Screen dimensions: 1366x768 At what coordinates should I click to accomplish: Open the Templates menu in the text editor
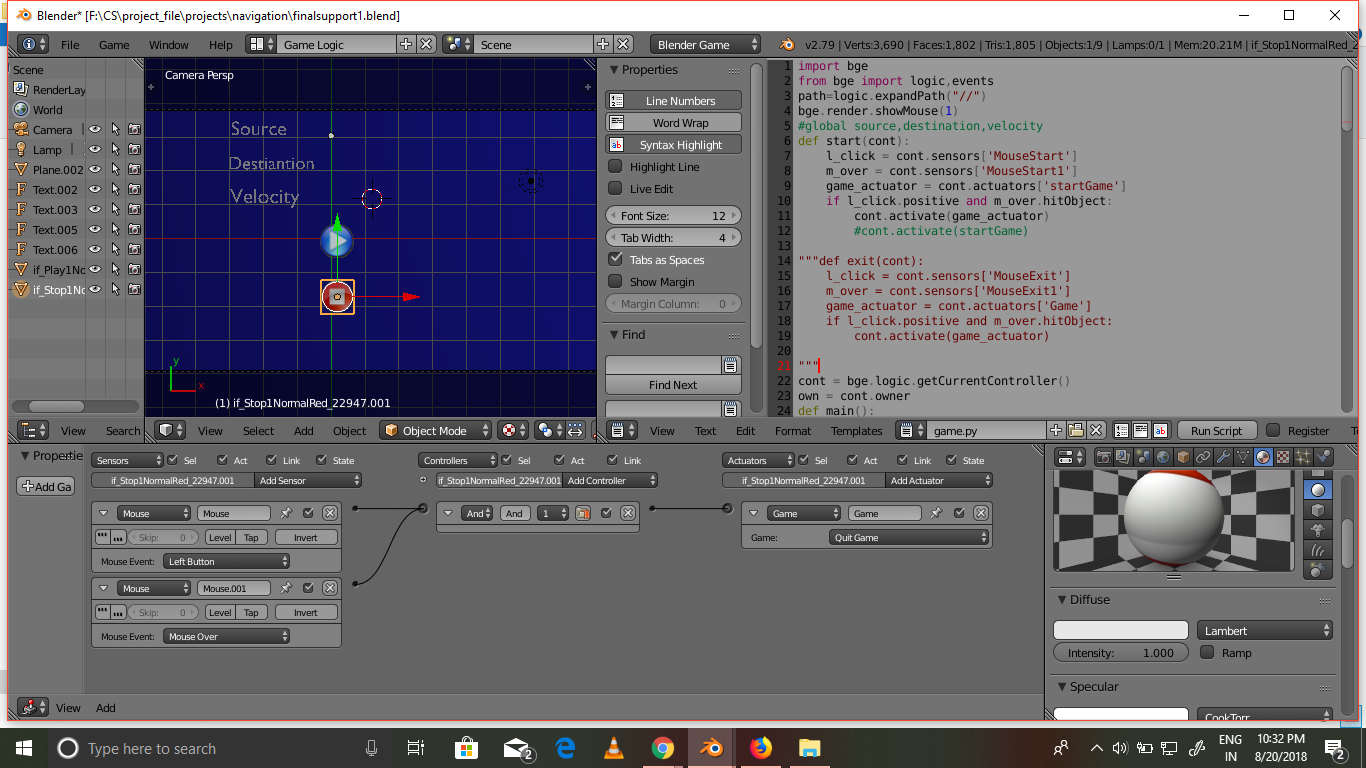click(x=856, y=430)
